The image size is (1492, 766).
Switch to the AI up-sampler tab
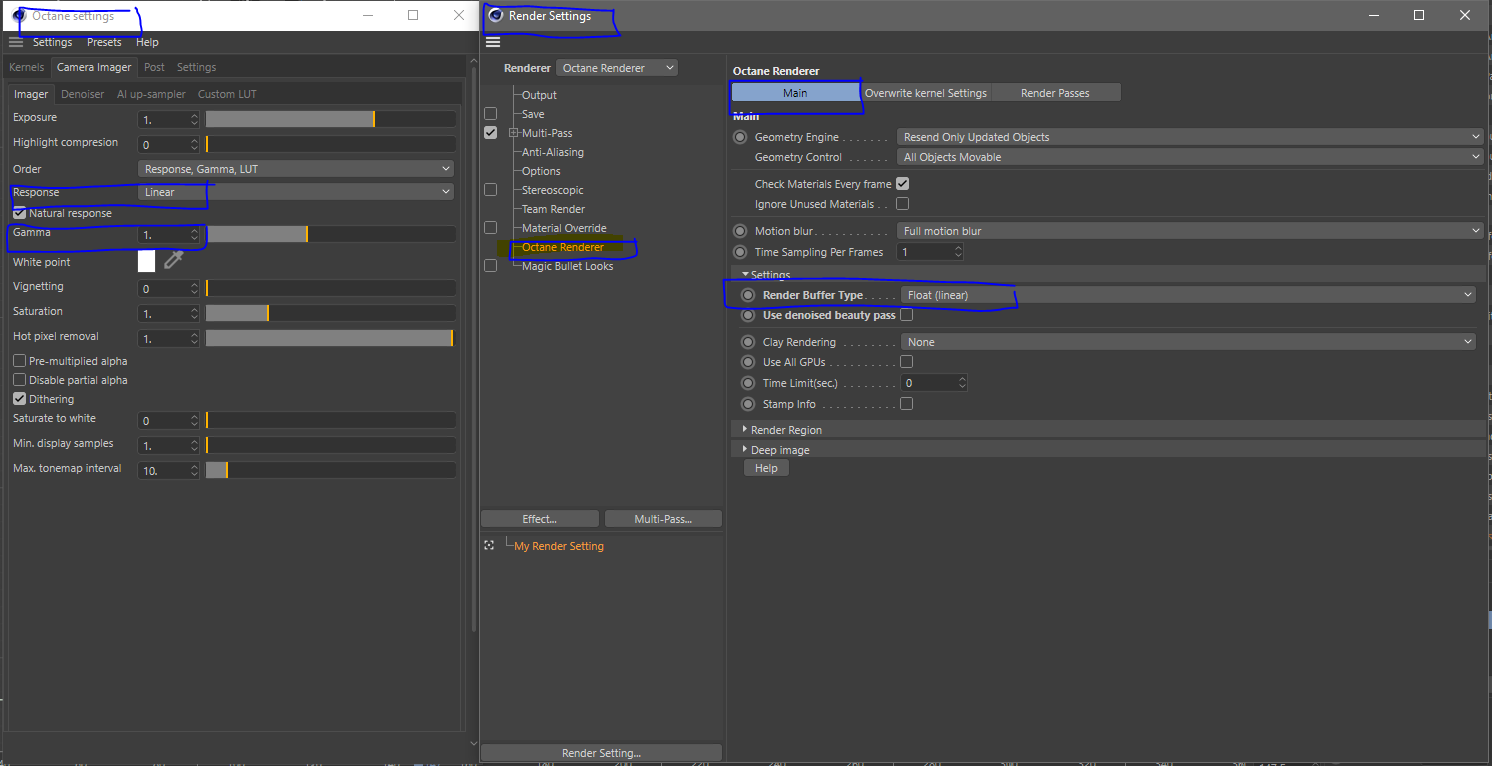point(151,94)
